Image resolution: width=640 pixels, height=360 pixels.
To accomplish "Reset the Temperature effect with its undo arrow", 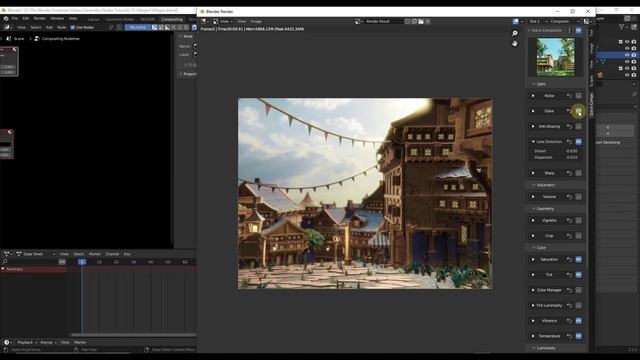I will (x=569, y=336).
